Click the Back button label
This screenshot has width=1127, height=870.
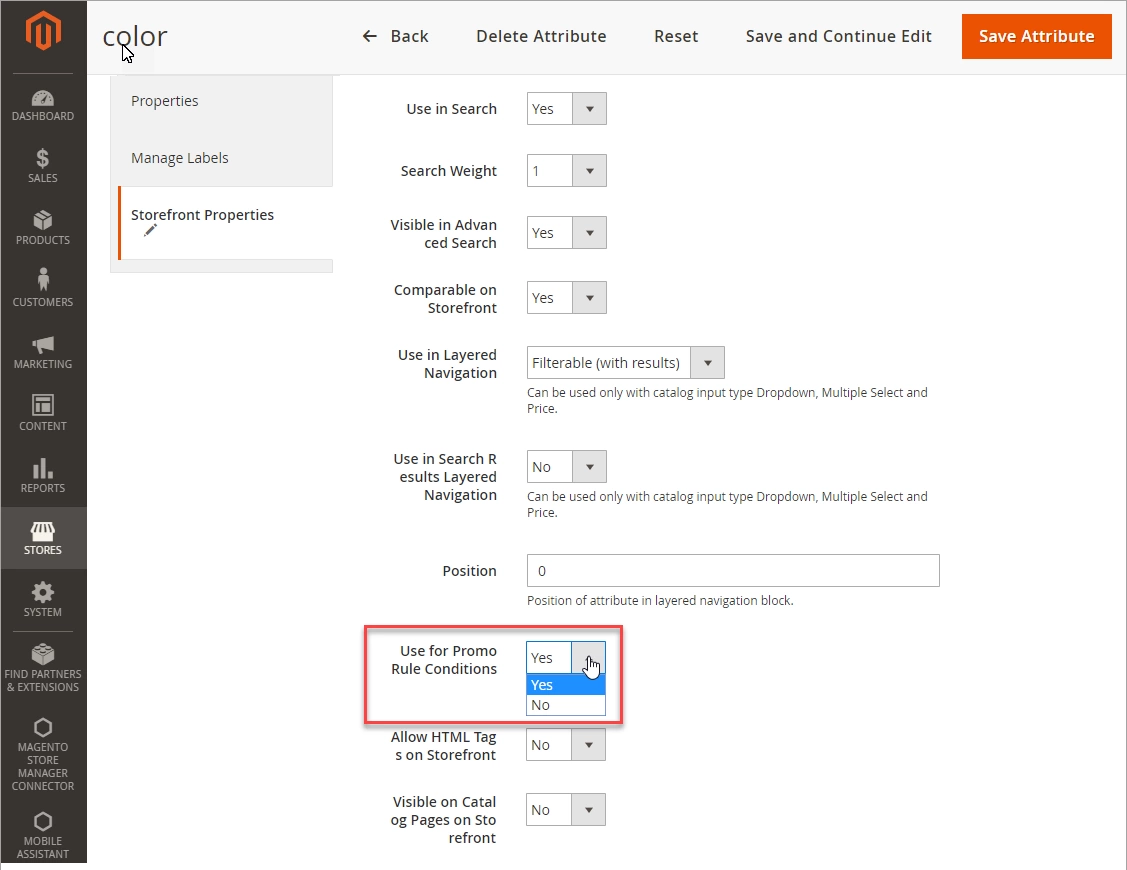click(x=410, y=36)
